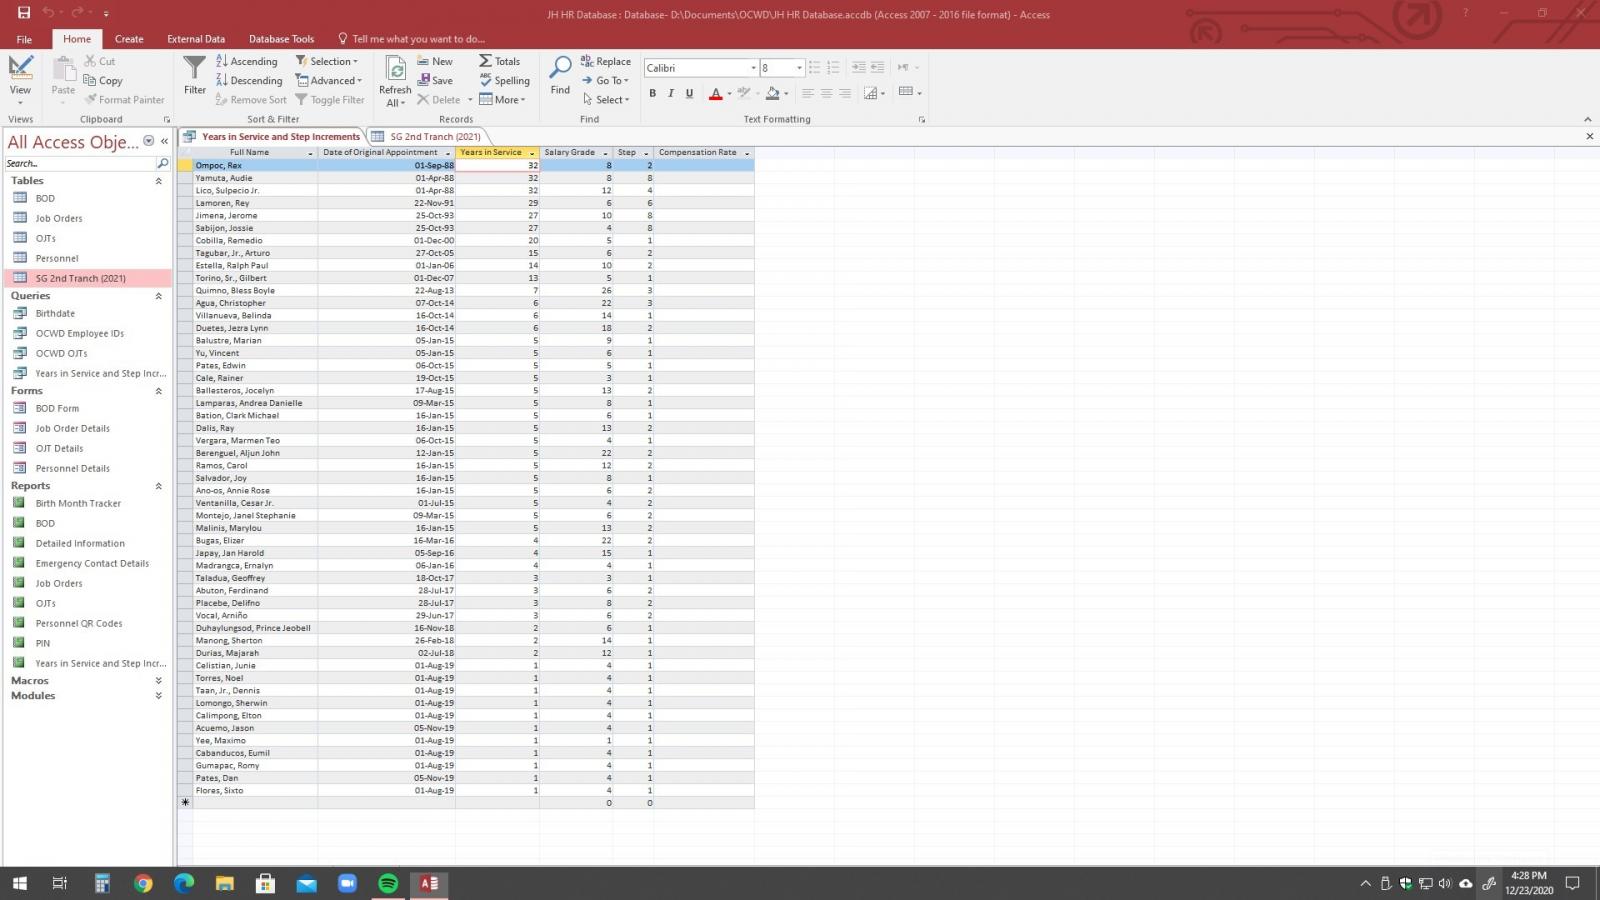
Task: Align text right
Action: tap(845, 93)
